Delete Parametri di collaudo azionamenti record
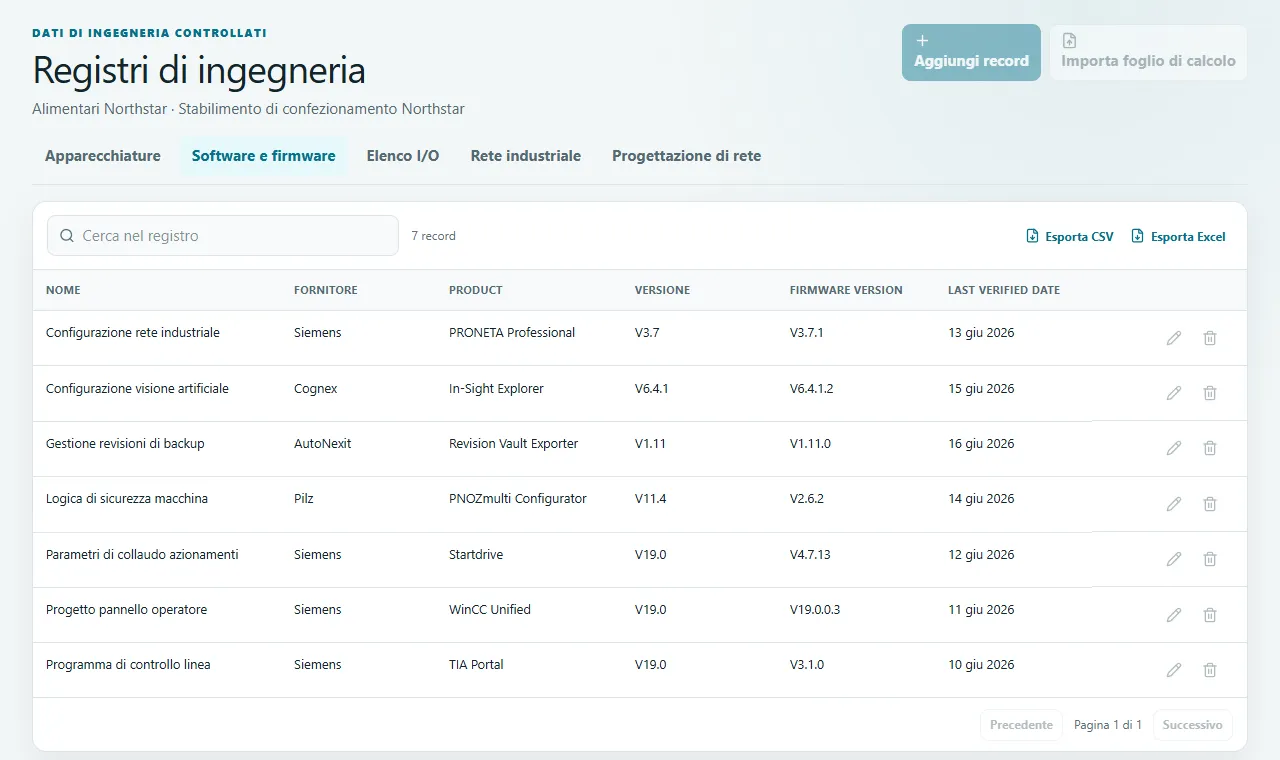This screenshot has height=760, width=1280. click(x=1210, y=559)
